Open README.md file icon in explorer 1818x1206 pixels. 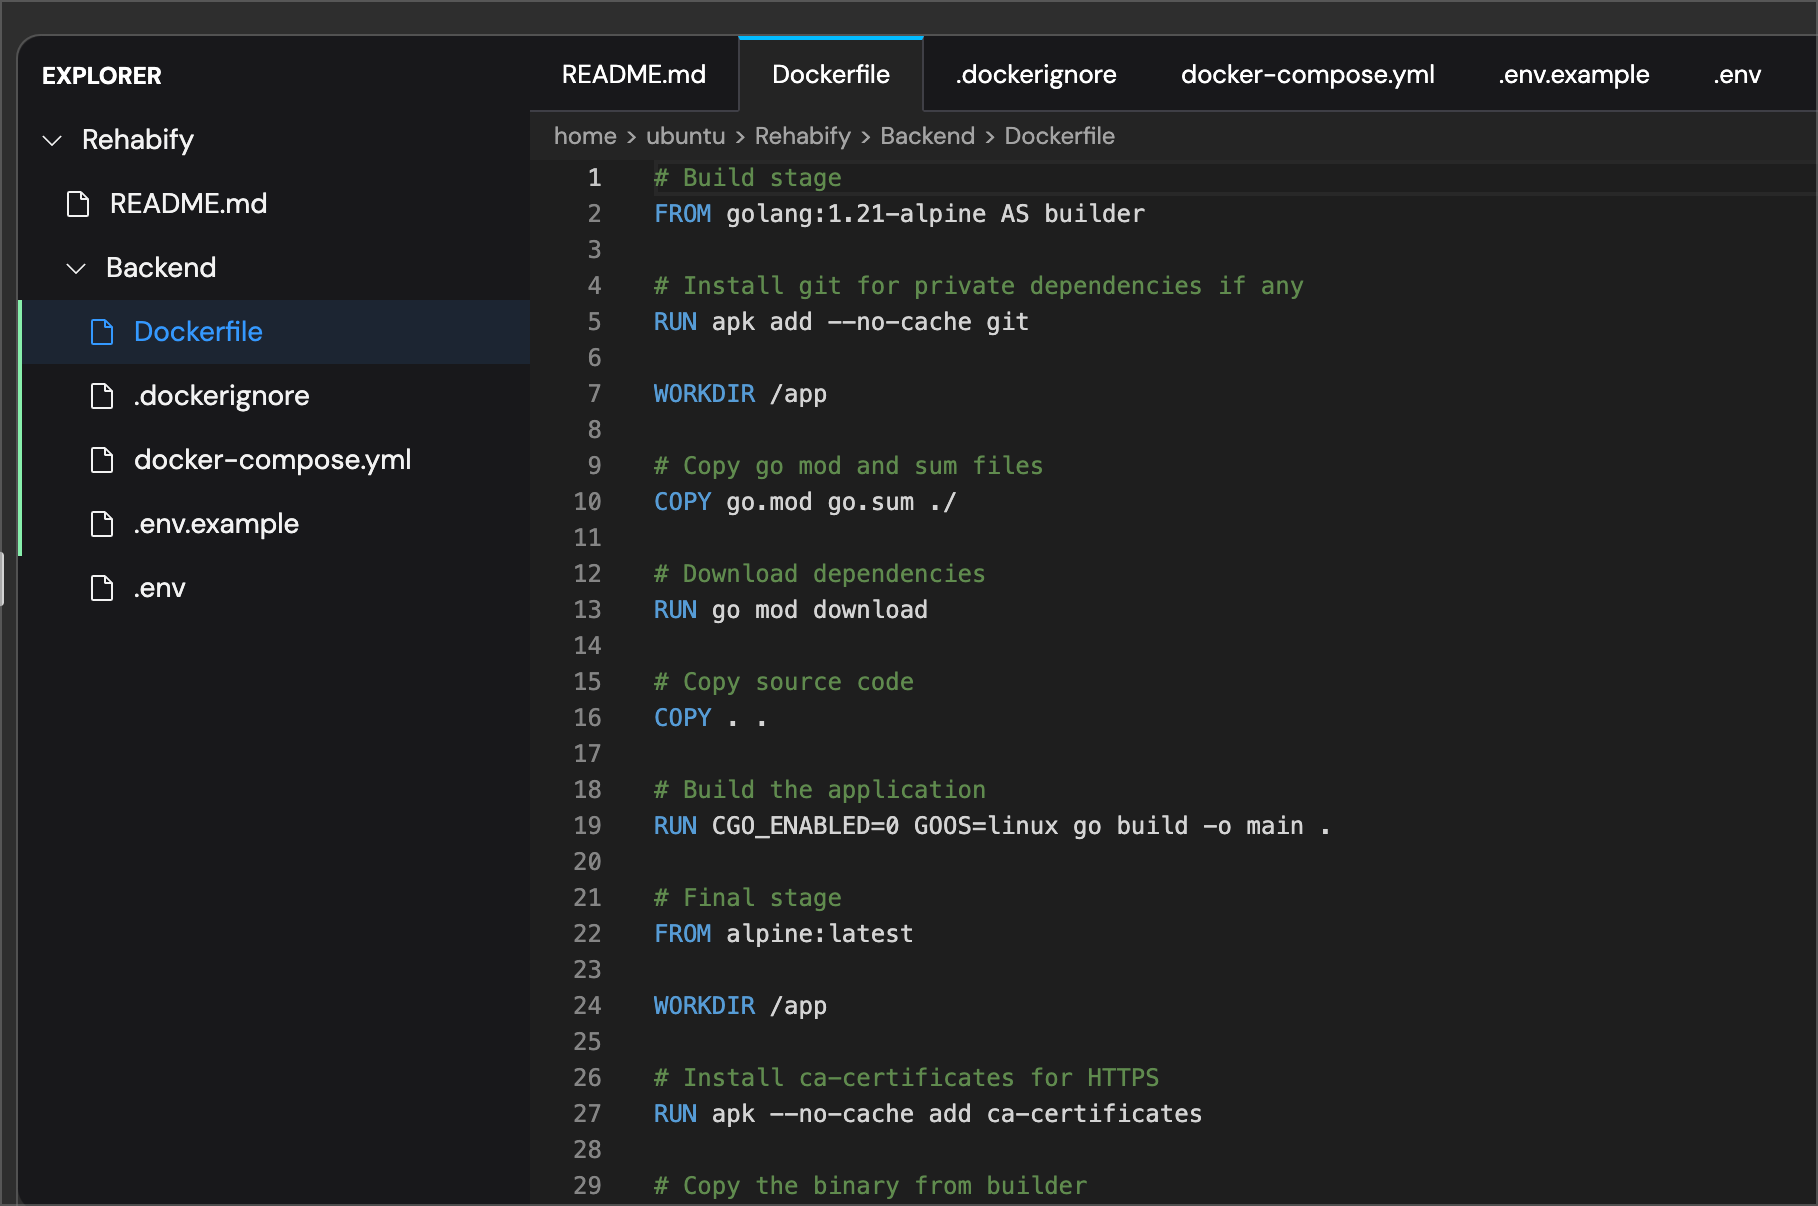point(78,204)
